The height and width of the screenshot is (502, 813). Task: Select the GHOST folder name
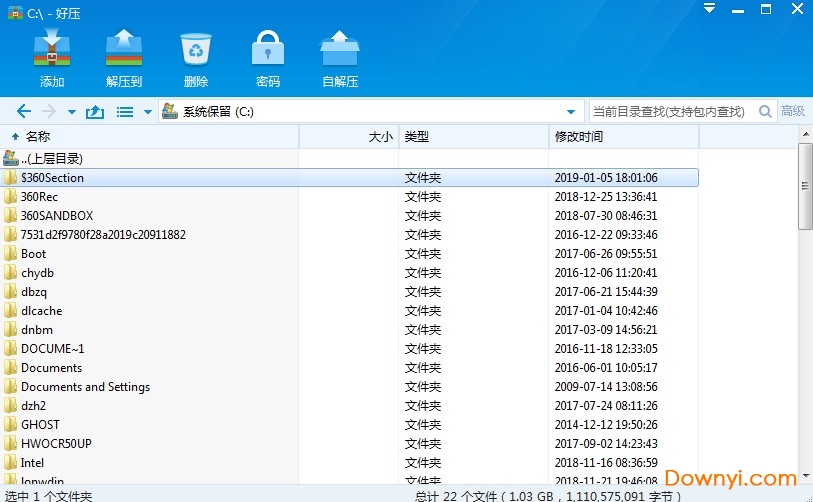point(40,425)
